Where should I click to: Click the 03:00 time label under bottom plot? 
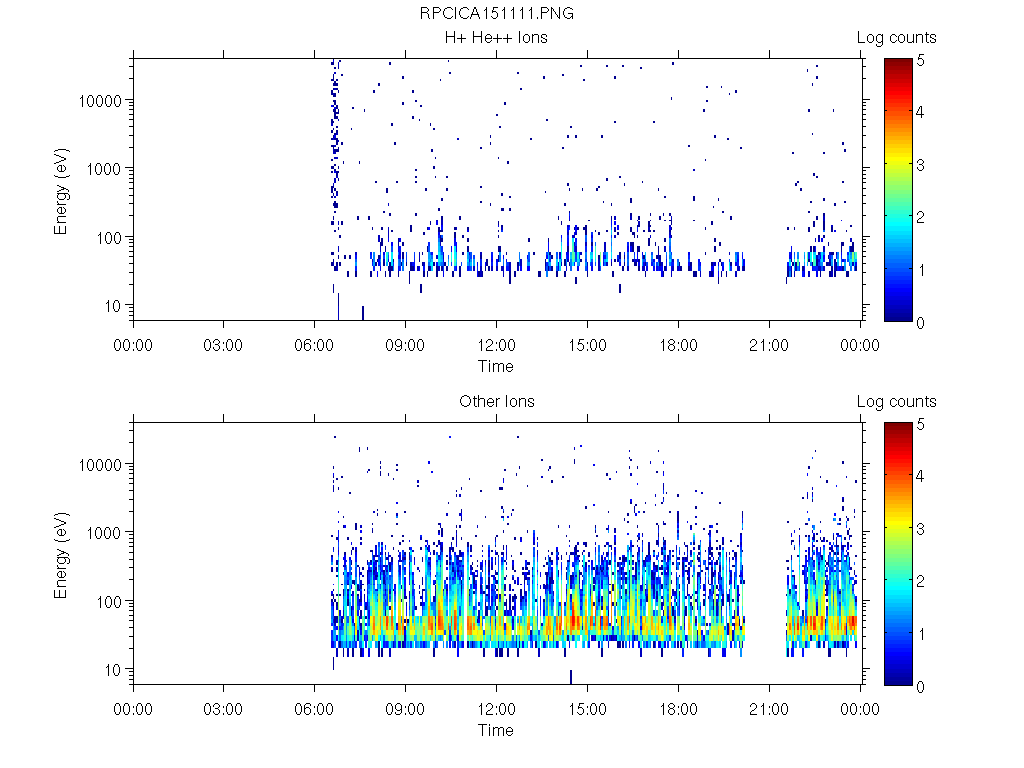223,709
